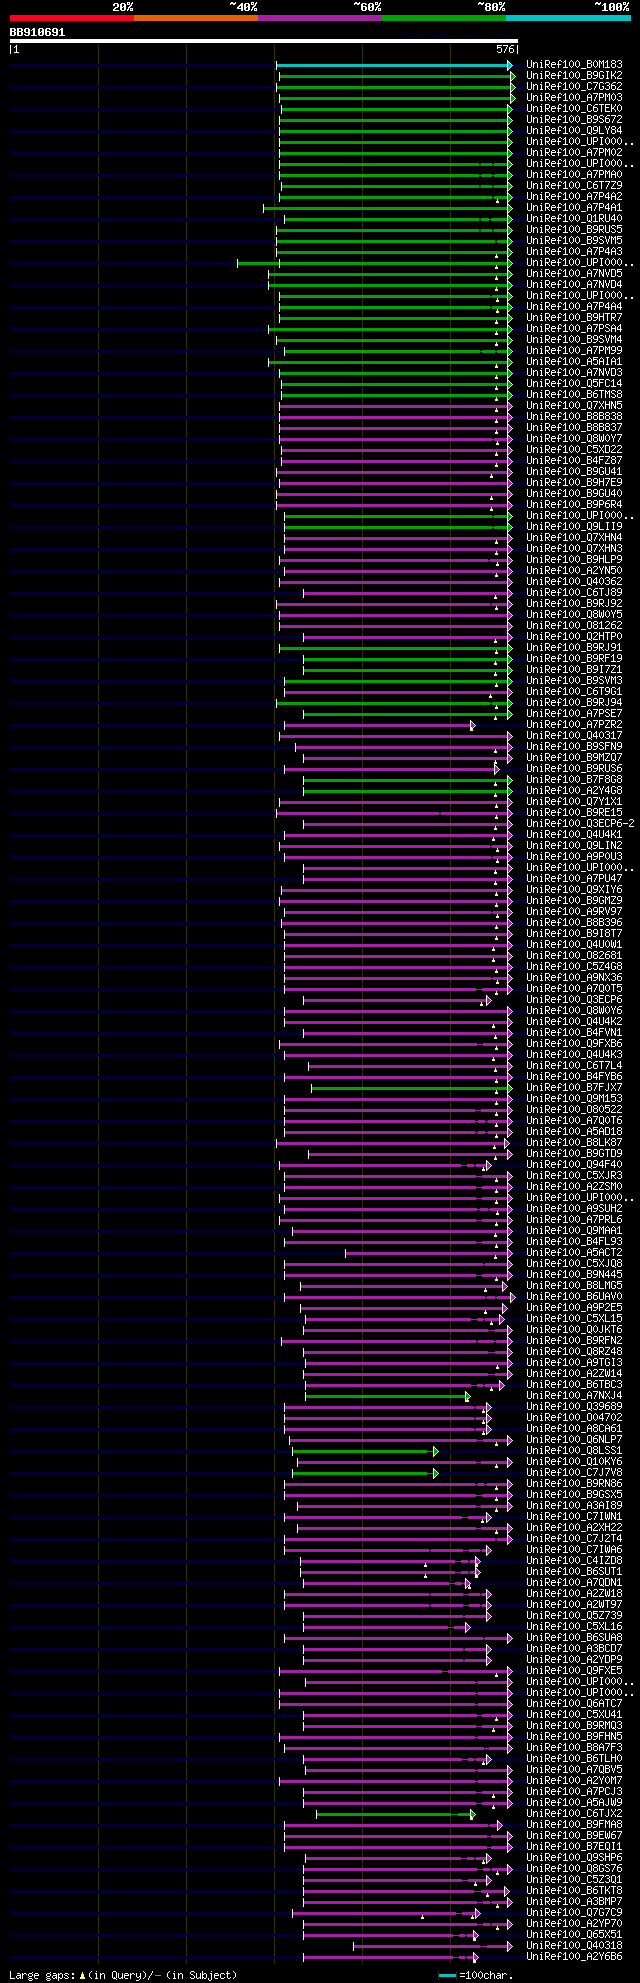
Task: Select the UniRef100_B8B838 label
Action: pyautogui.click(x=574, y=417)
